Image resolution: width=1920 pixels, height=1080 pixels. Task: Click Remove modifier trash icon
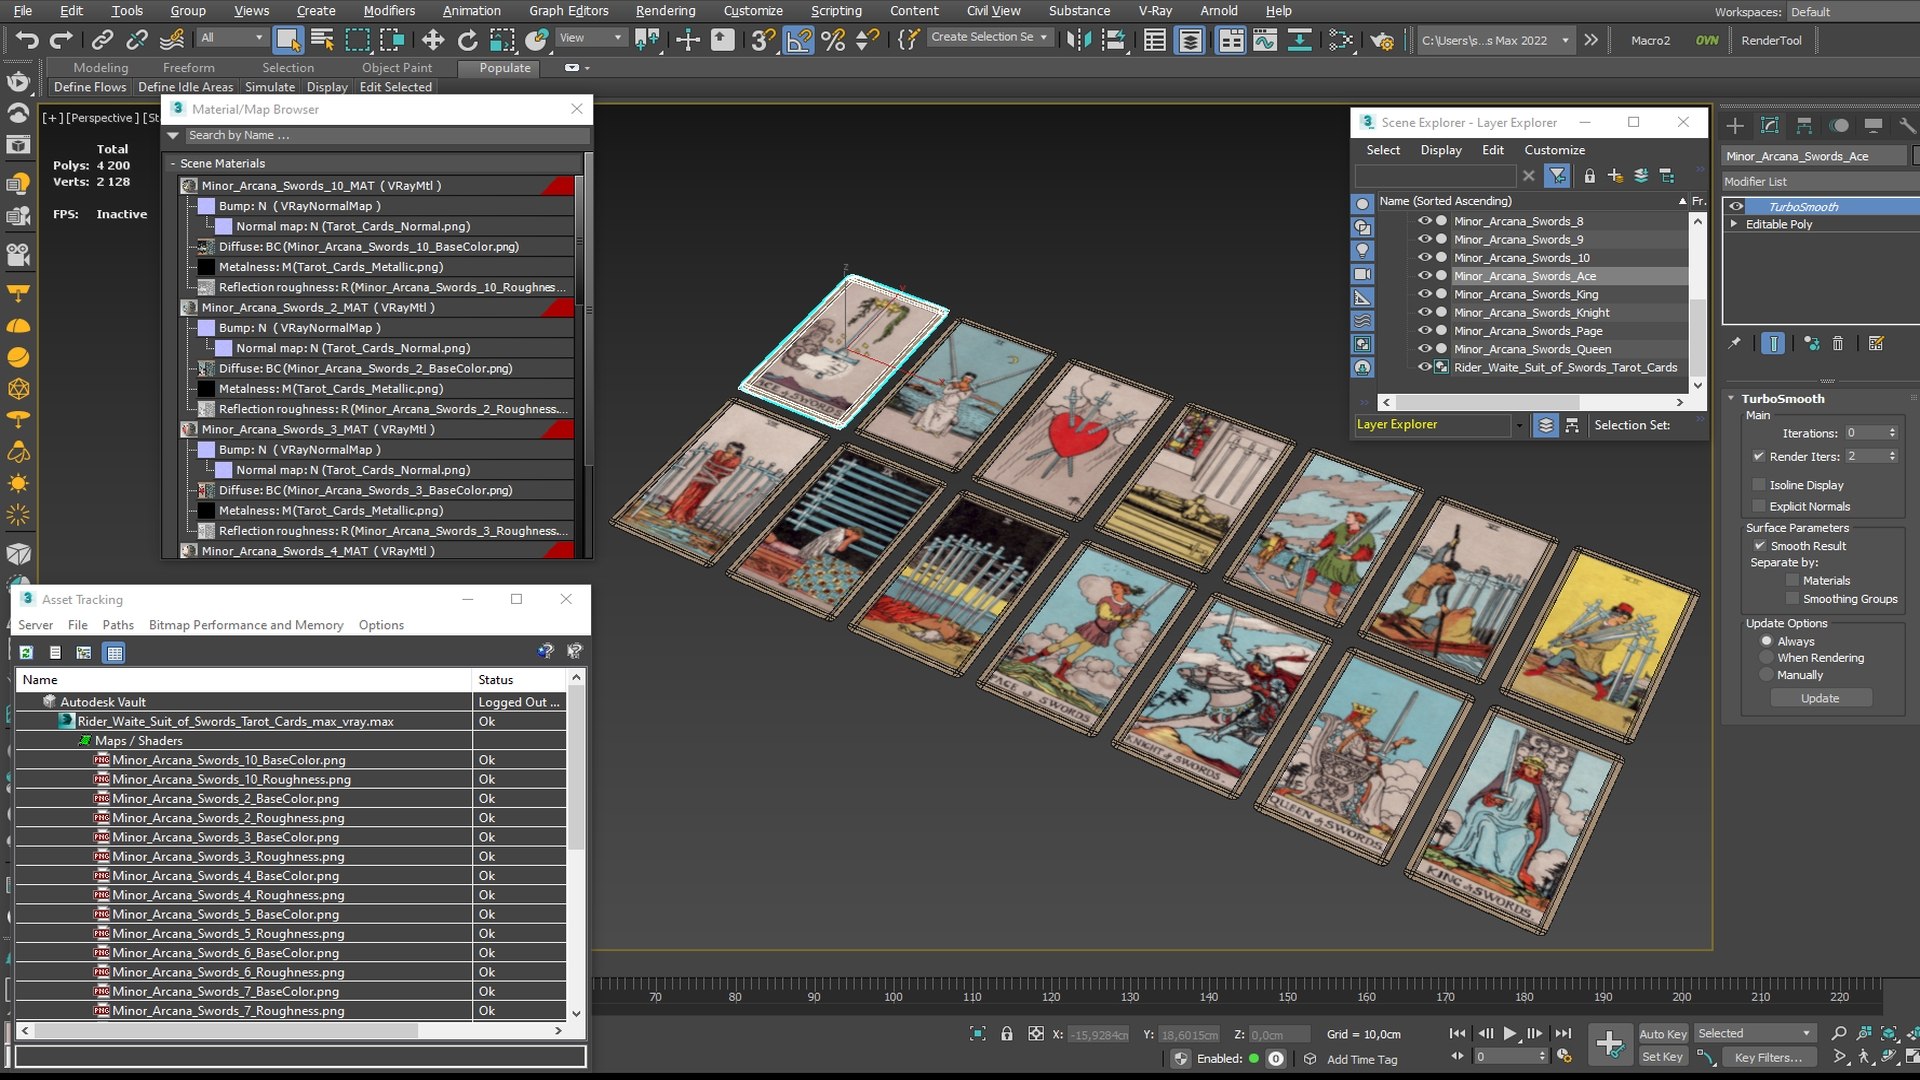click(1837, 344)
